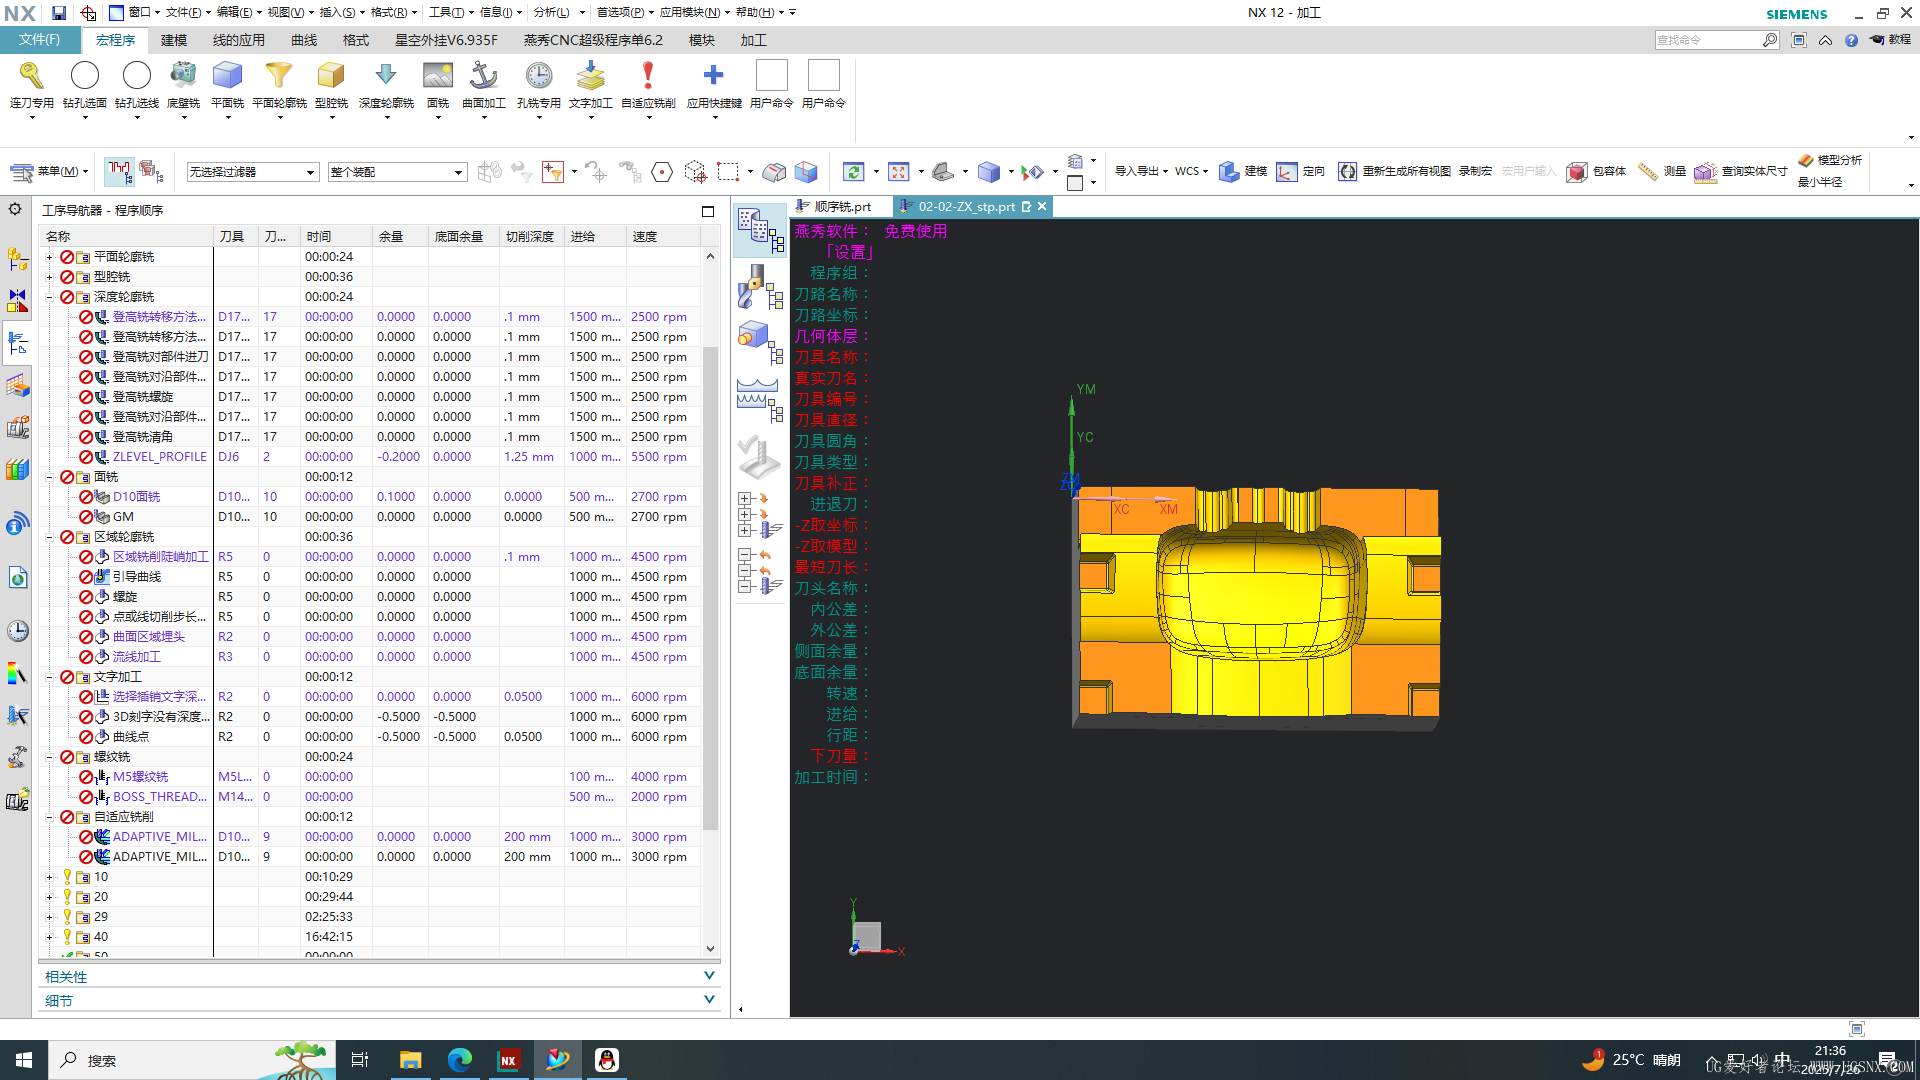The height and width of the screenshot is (1080, 1920).
Task: Open the selection filter dropdown 无选择过滤器
Action: point(253,172)
